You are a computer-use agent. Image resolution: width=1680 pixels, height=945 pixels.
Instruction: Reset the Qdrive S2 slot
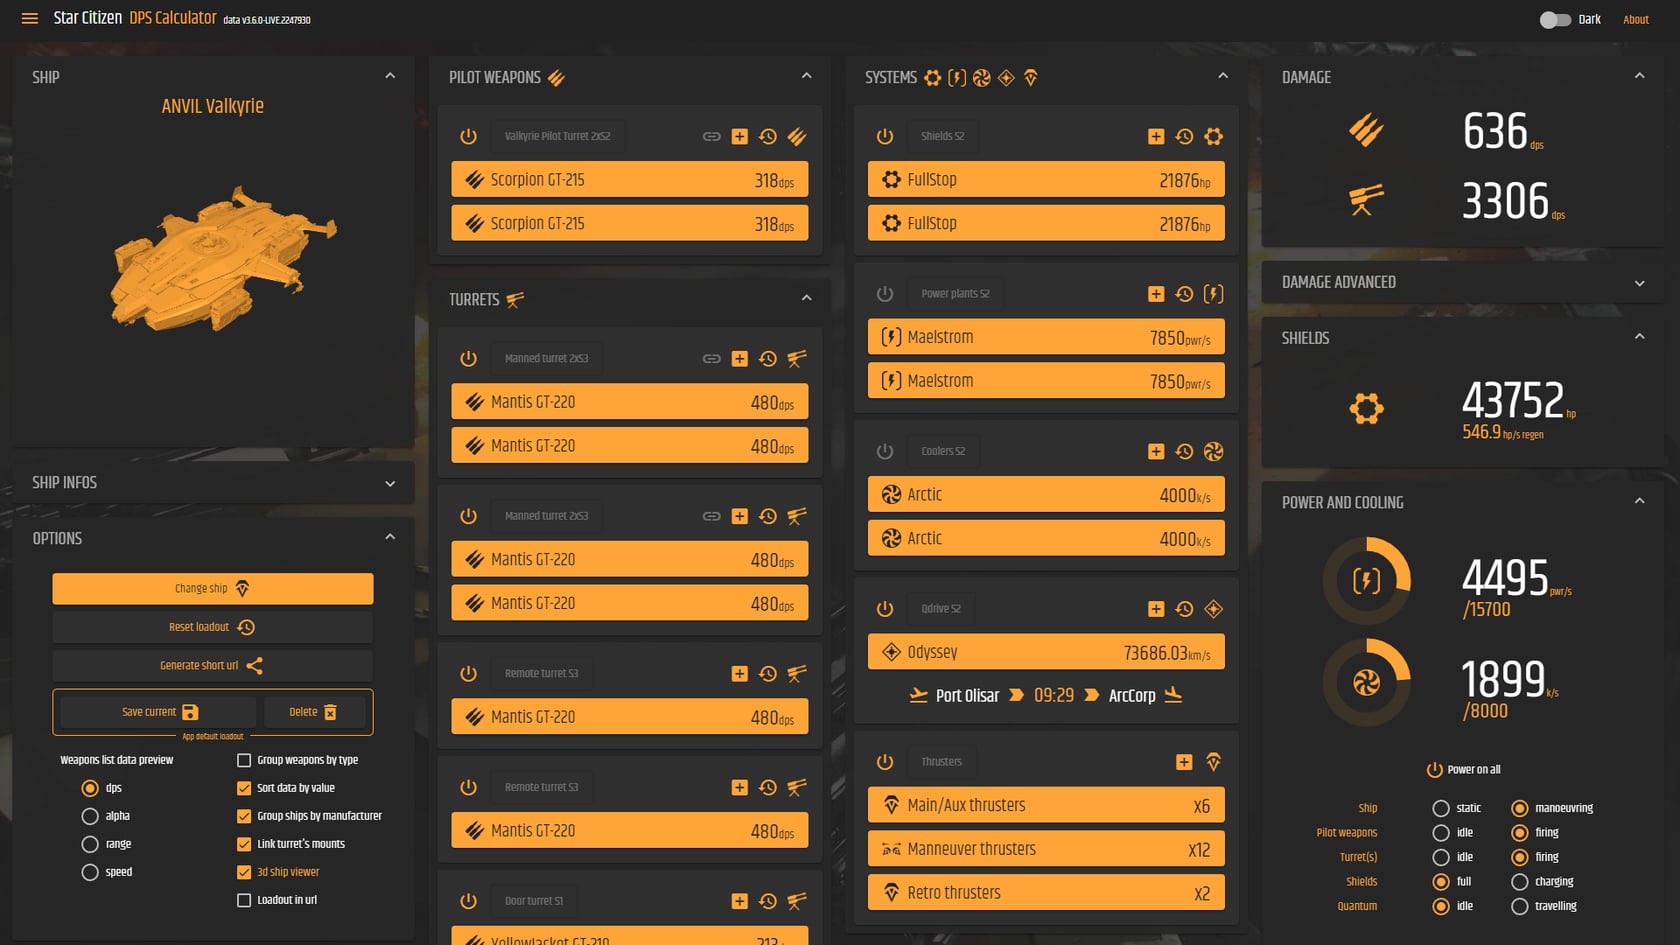pos(1184,609)
